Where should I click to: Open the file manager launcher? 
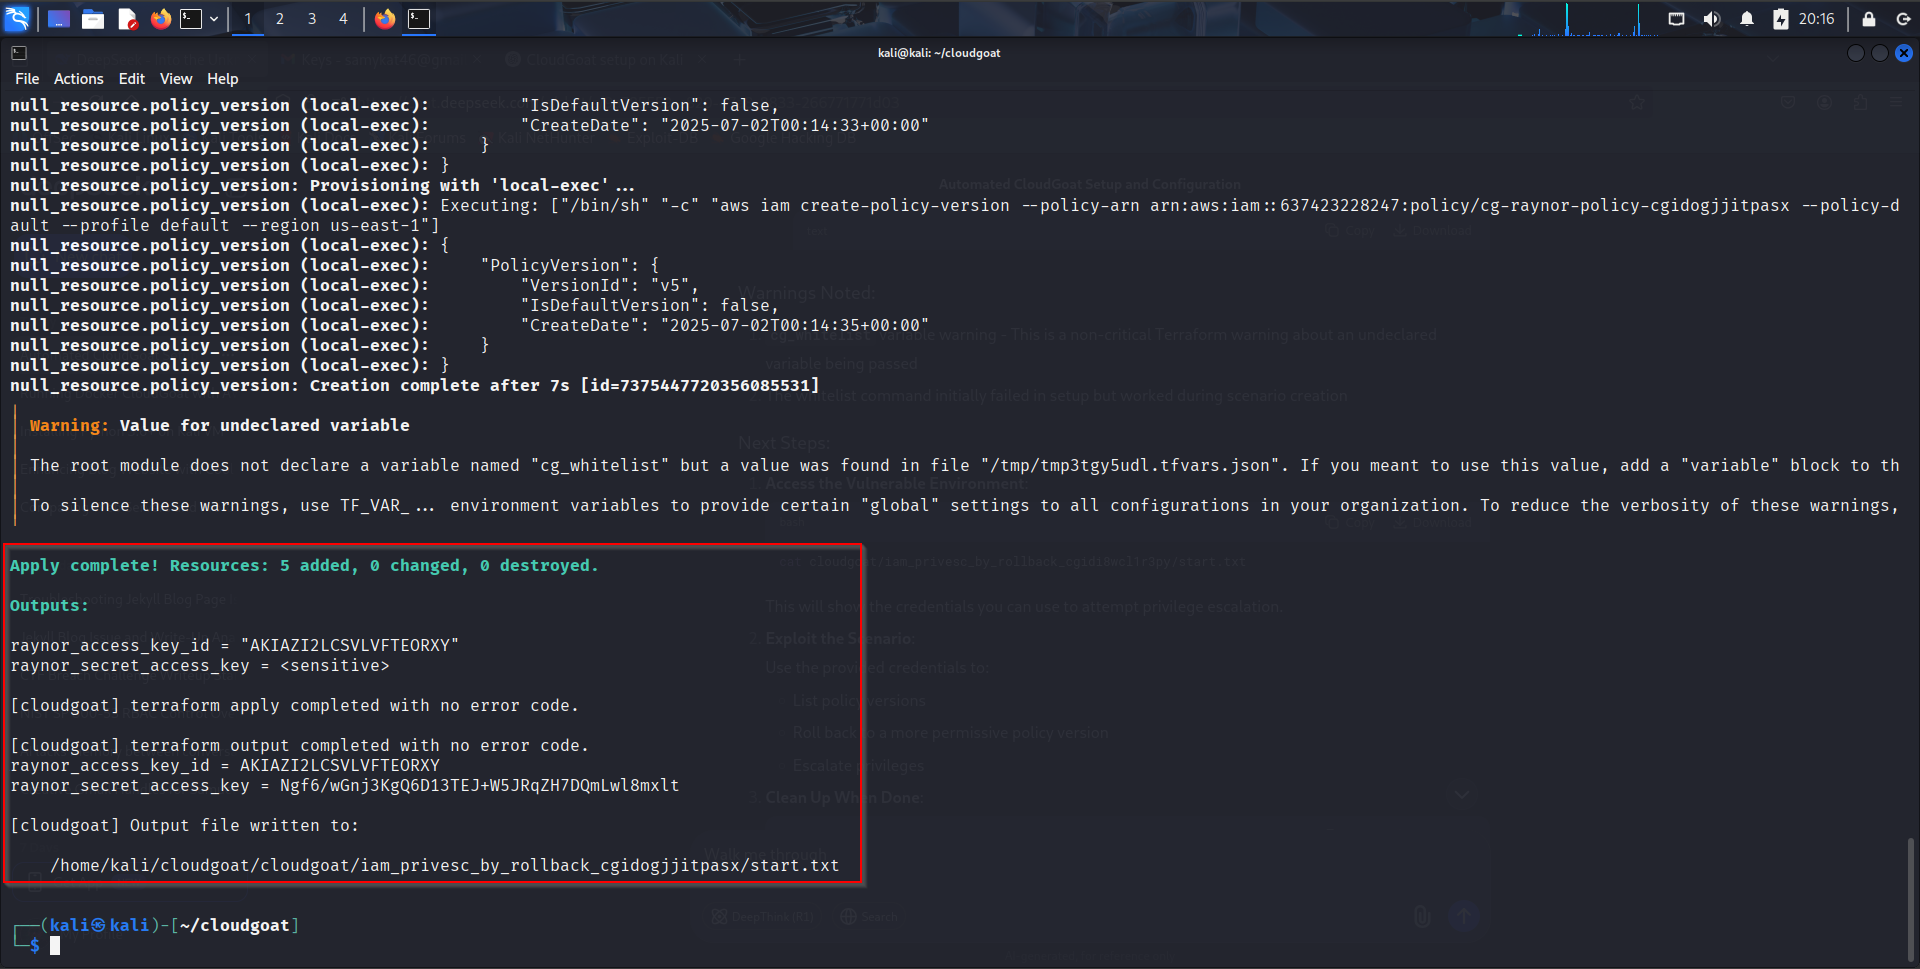pyautogui.click(x=93, y=19)
